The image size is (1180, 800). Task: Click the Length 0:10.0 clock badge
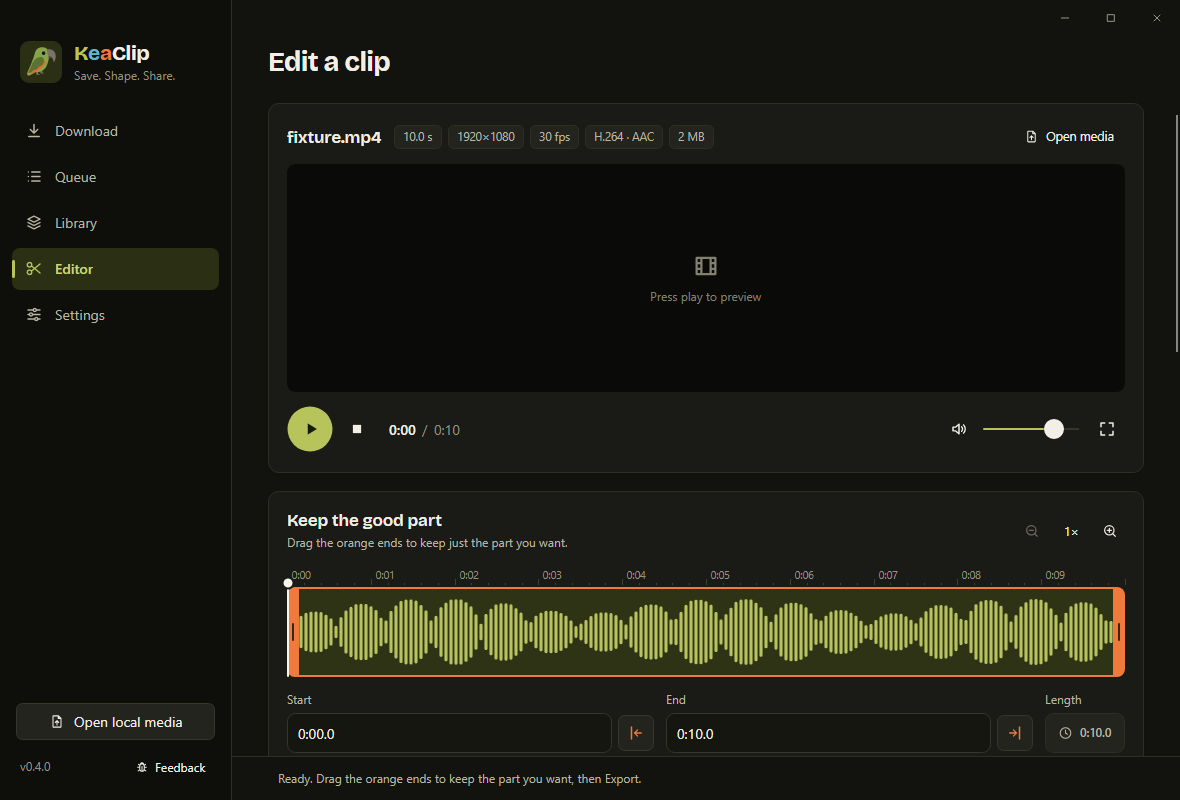(x=1084, y=733)
